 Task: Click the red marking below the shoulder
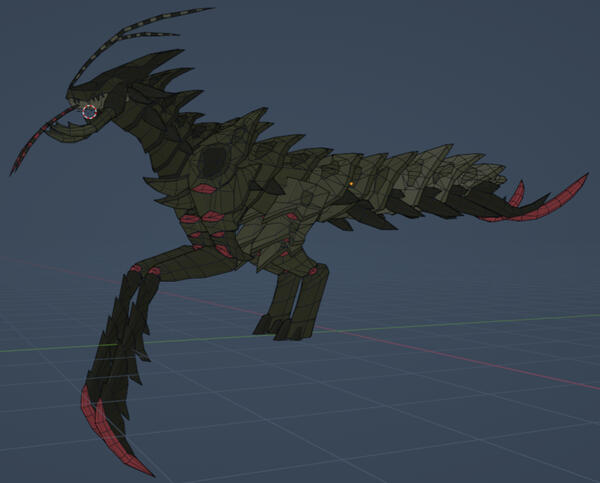(x=204, y=189)
